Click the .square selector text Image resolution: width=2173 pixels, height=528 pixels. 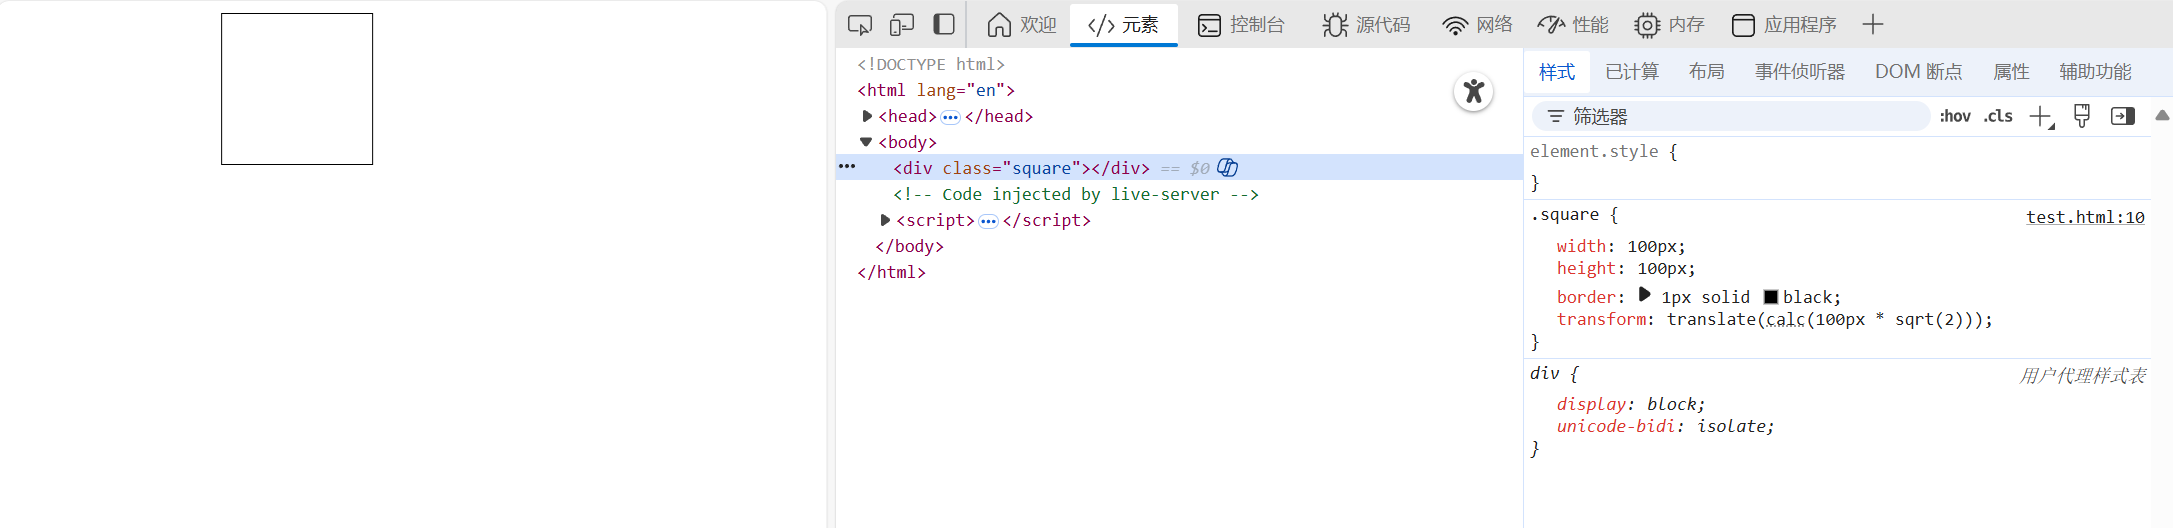[1564, 215]
